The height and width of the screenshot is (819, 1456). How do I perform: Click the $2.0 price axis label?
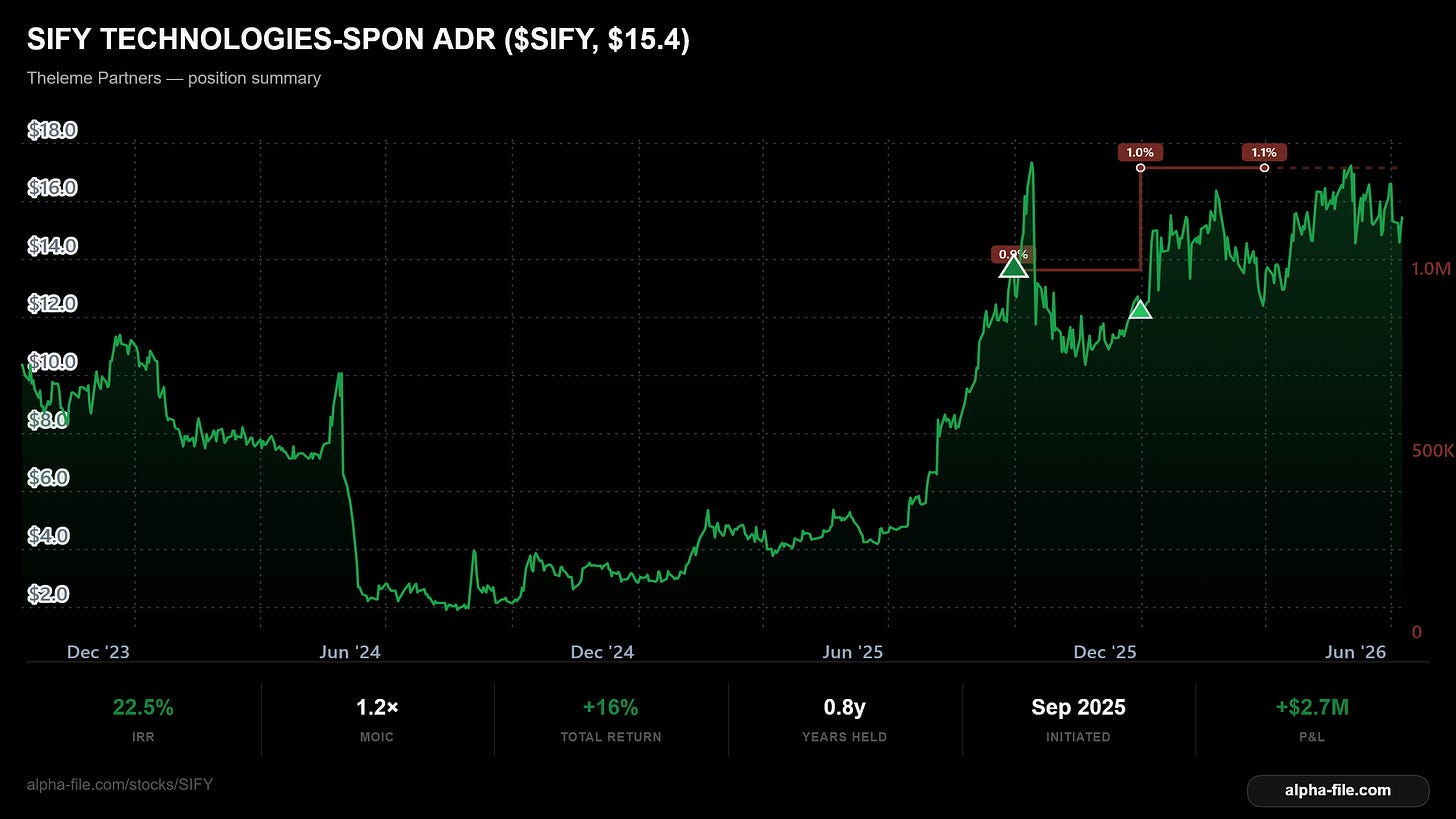click(x=49, y=594)
